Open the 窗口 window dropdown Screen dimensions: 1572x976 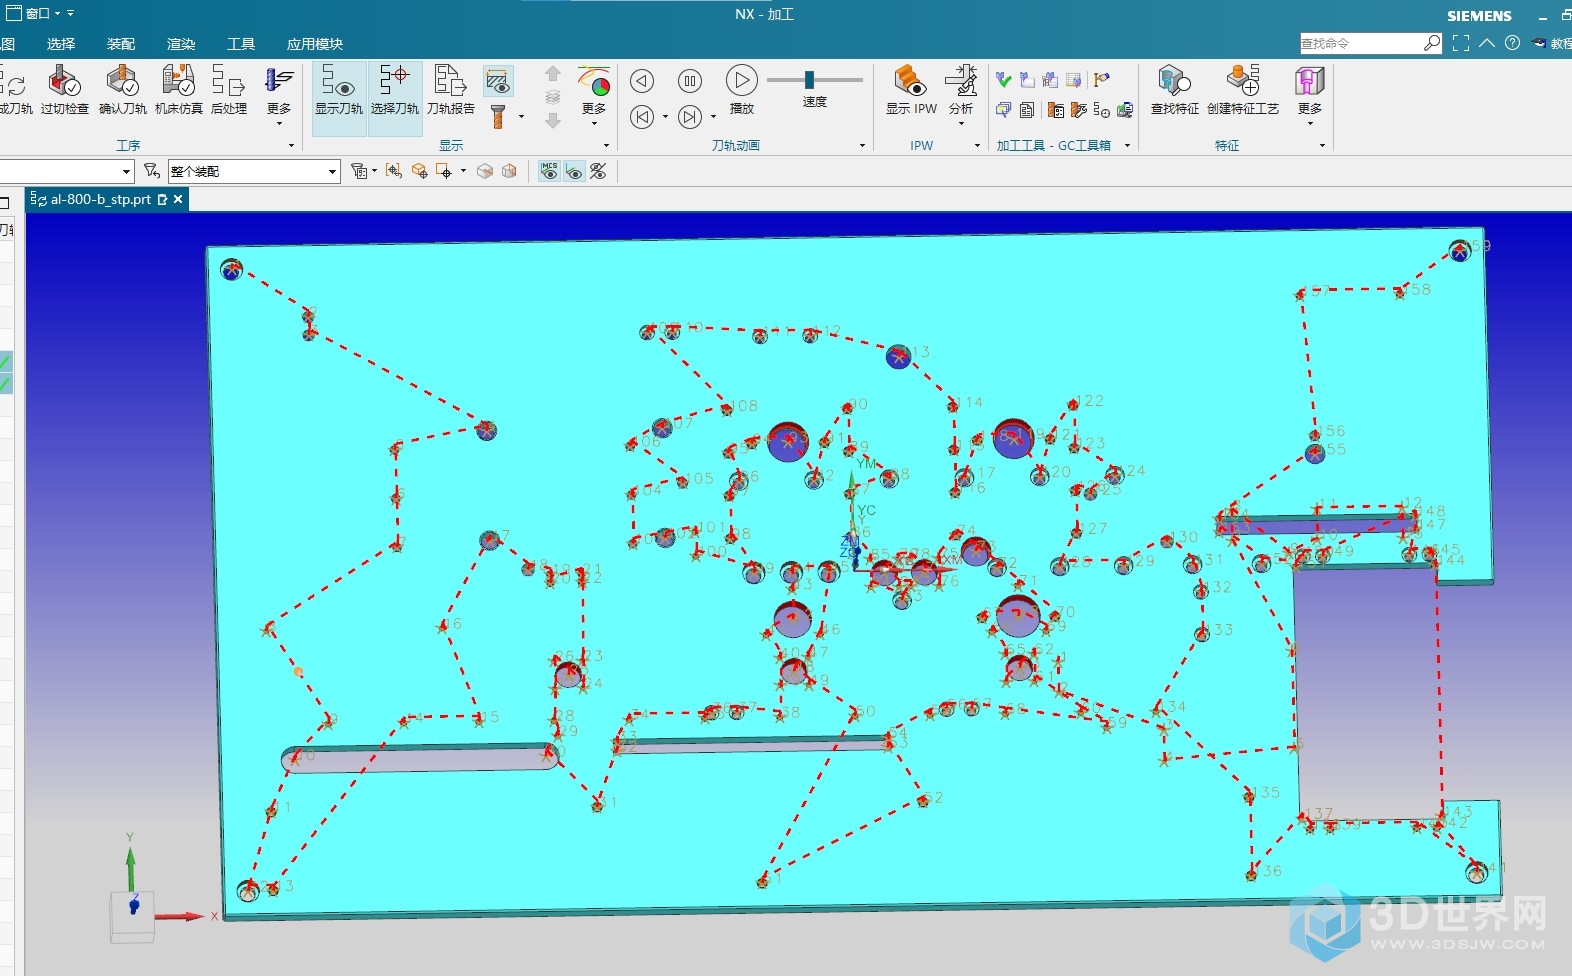tap(36, 13)
